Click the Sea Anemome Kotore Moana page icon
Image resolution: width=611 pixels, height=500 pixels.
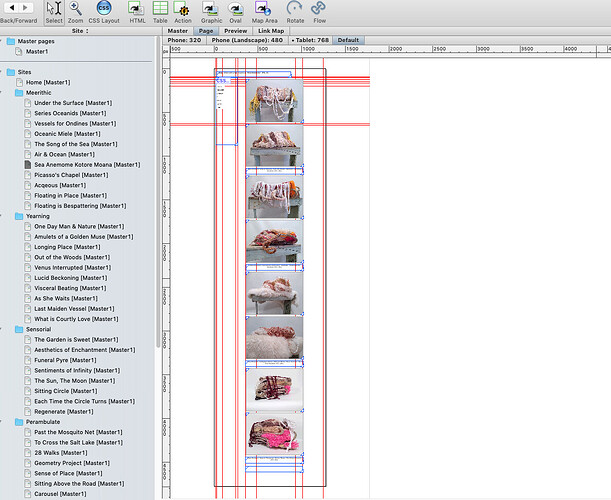click(27, 164)
